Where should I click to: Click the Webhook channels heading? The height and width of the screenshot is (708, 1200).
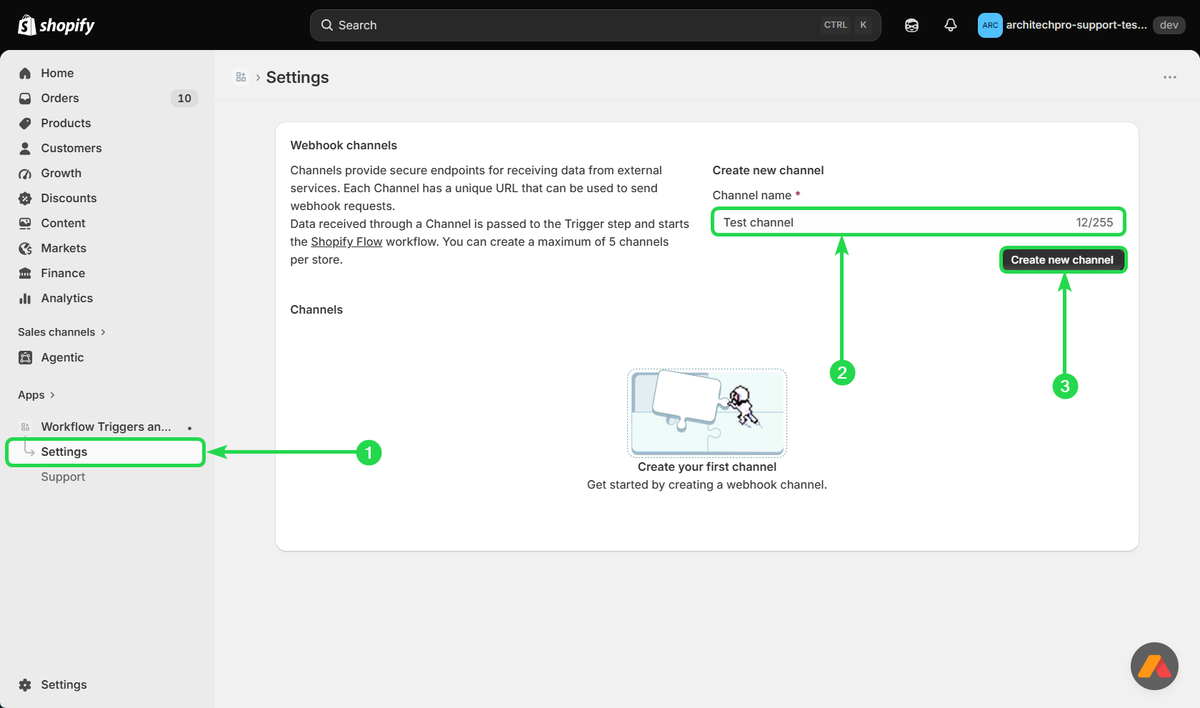coord(344,145)
